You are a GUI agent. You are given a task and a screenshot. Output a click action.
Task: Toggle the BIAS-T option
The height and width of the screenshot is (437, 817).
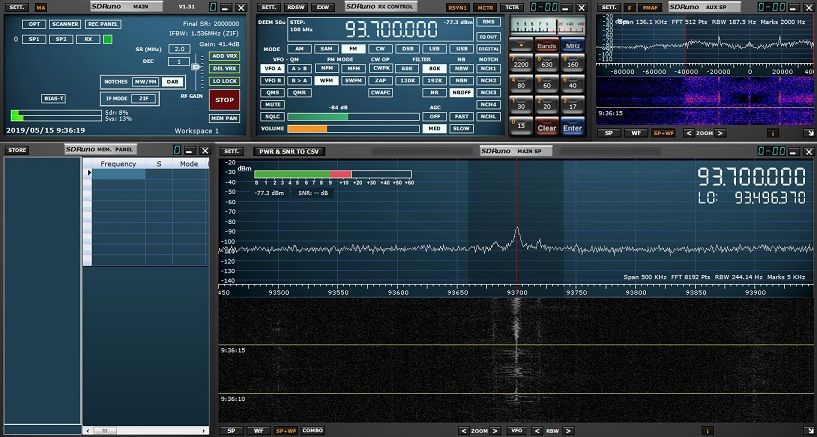coord(54,98)
